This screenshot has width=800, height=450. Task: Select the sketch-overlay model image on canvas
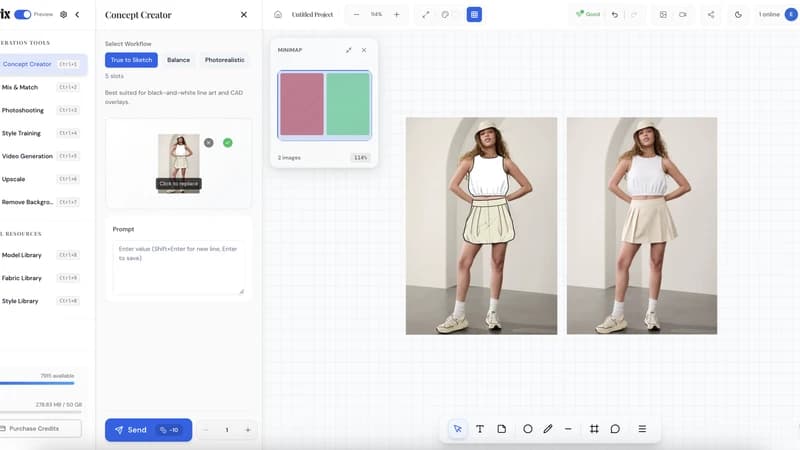(x=481, y=226)
